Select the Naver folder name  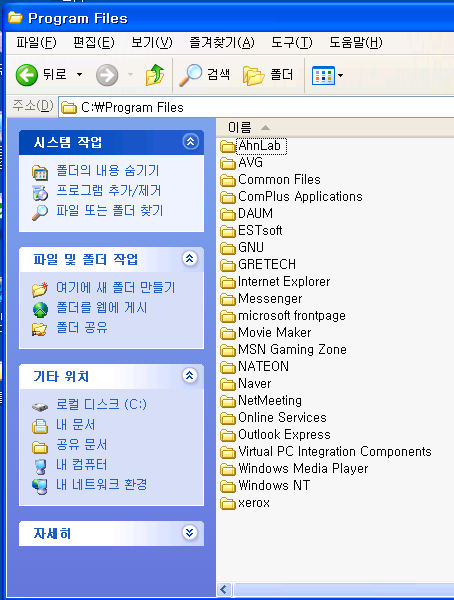[x=255, y=383]
